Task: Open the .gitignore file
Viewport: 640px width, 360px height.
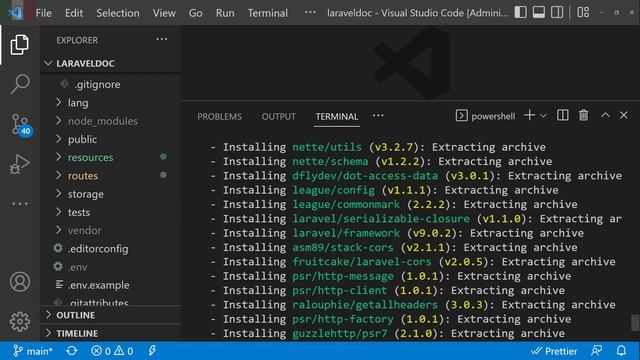Action: (x=110, y=84)
